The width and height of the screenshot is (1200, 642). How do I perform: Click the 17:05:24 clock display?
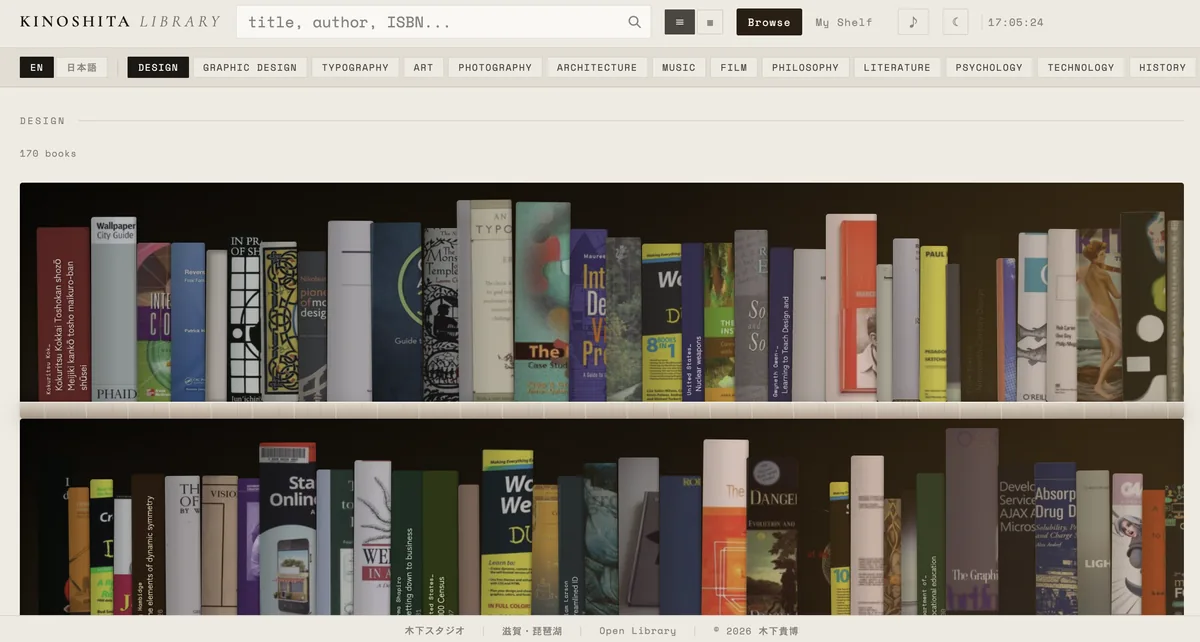(x=1015, y=22)
